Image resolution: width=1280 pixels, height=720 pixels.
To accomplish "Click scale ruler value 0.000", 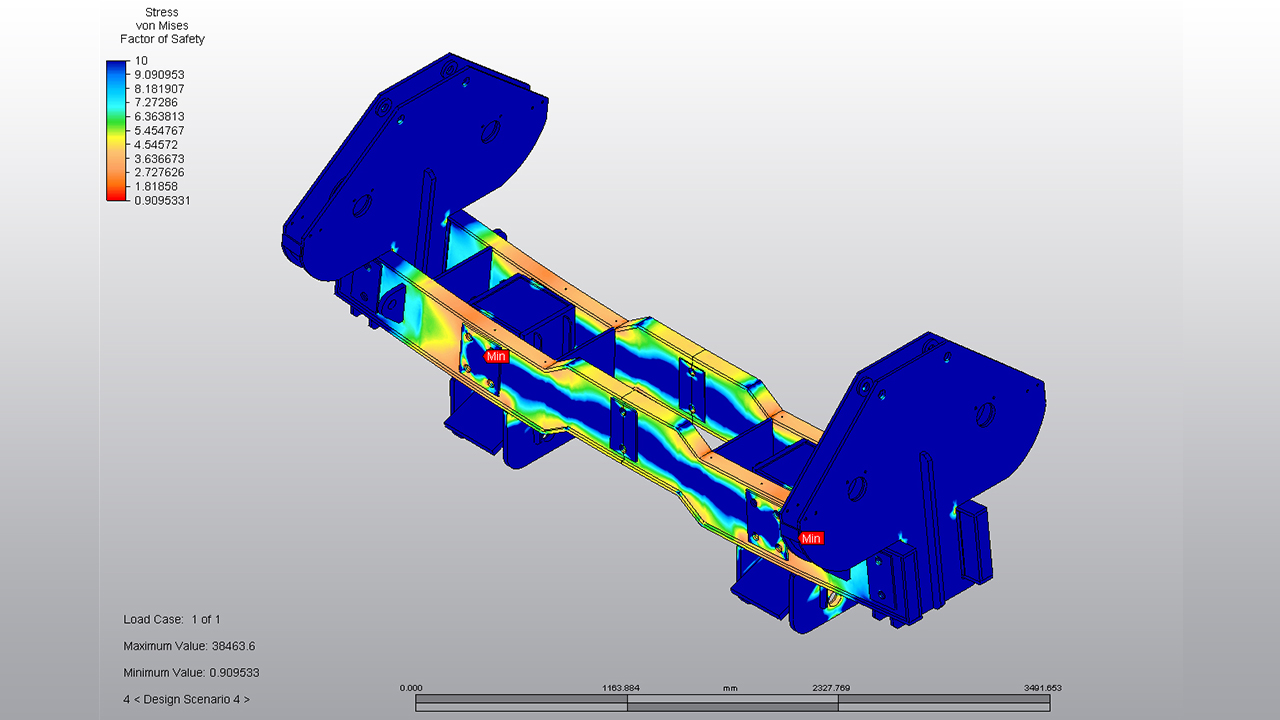I will [x=411, y=688].
